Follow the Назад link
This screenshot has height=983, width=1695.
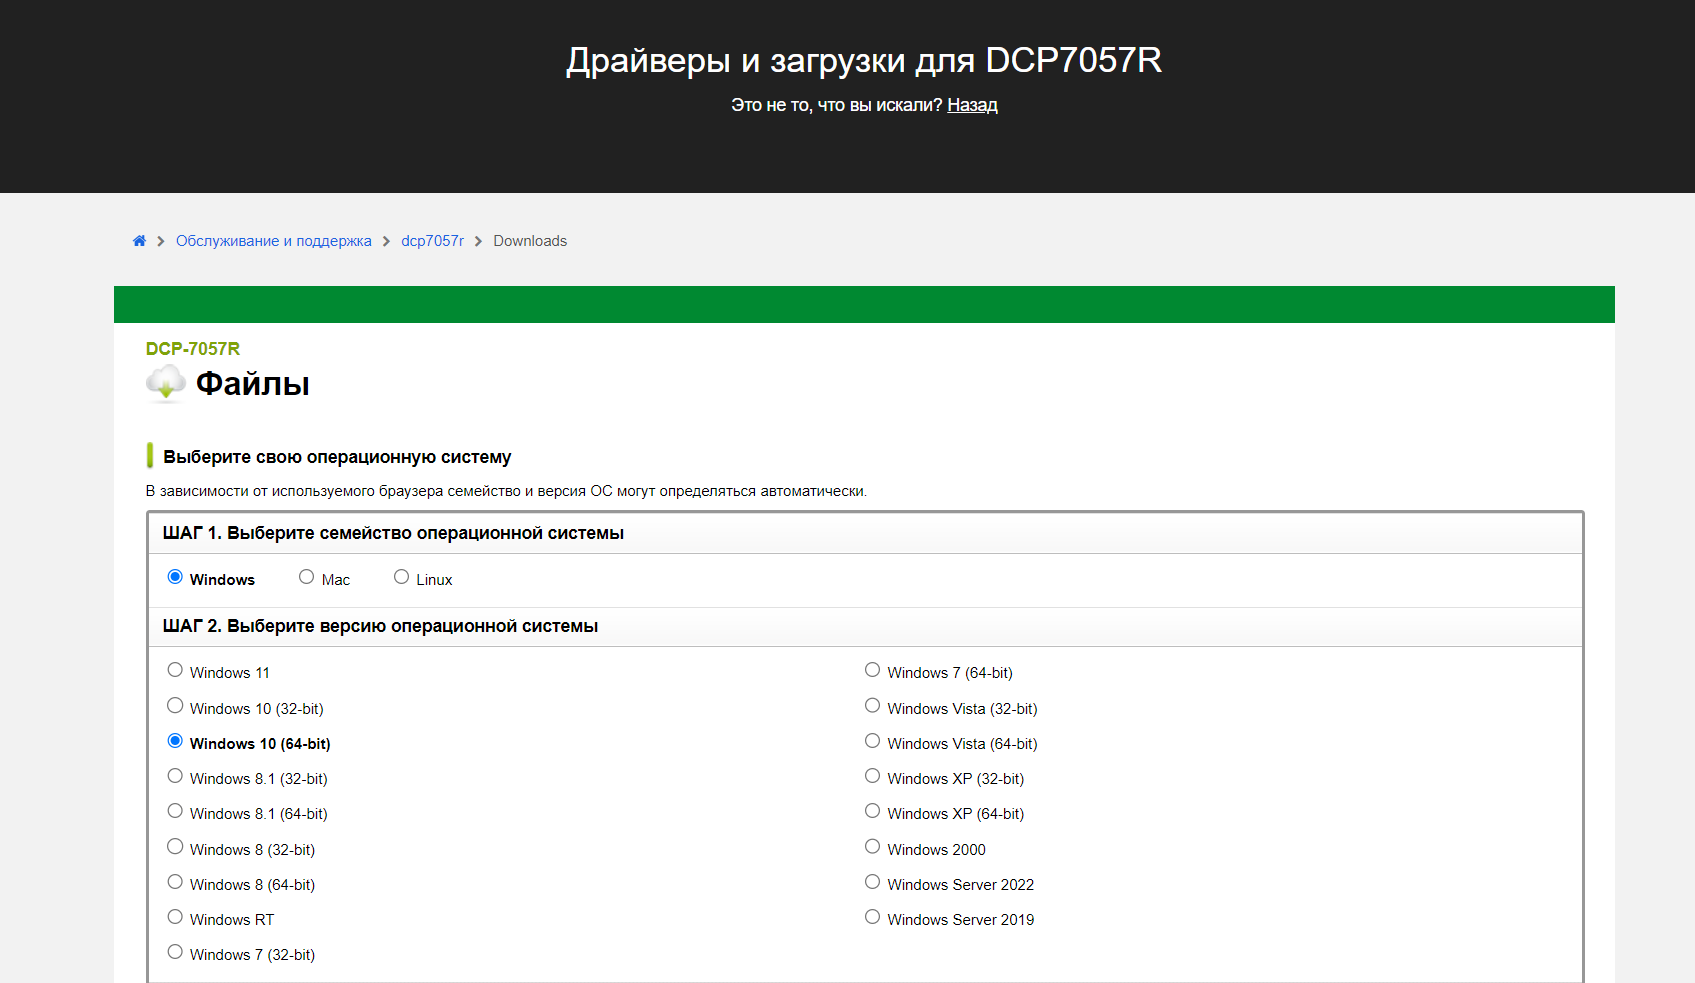pyautogui.click(x=972, y=105)
